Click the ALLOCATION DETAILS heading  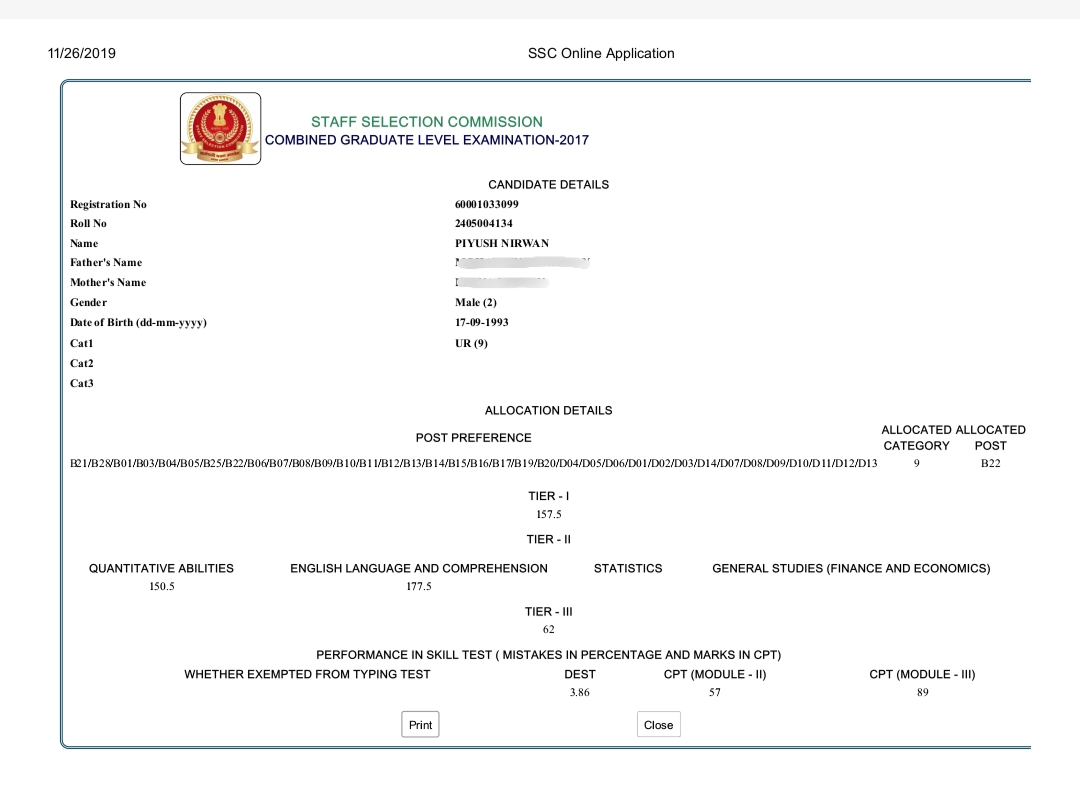(x=549, y=411)
